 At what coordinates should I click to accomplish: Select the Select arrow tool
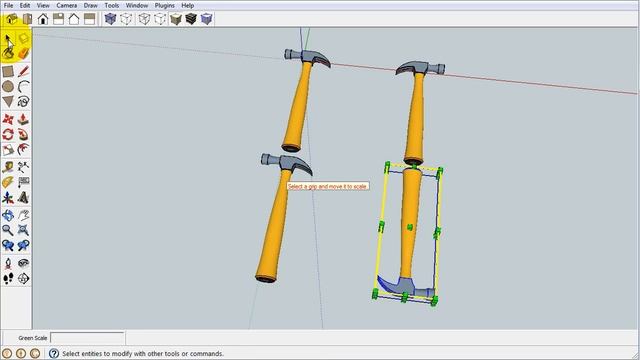(x=8, y=39)
